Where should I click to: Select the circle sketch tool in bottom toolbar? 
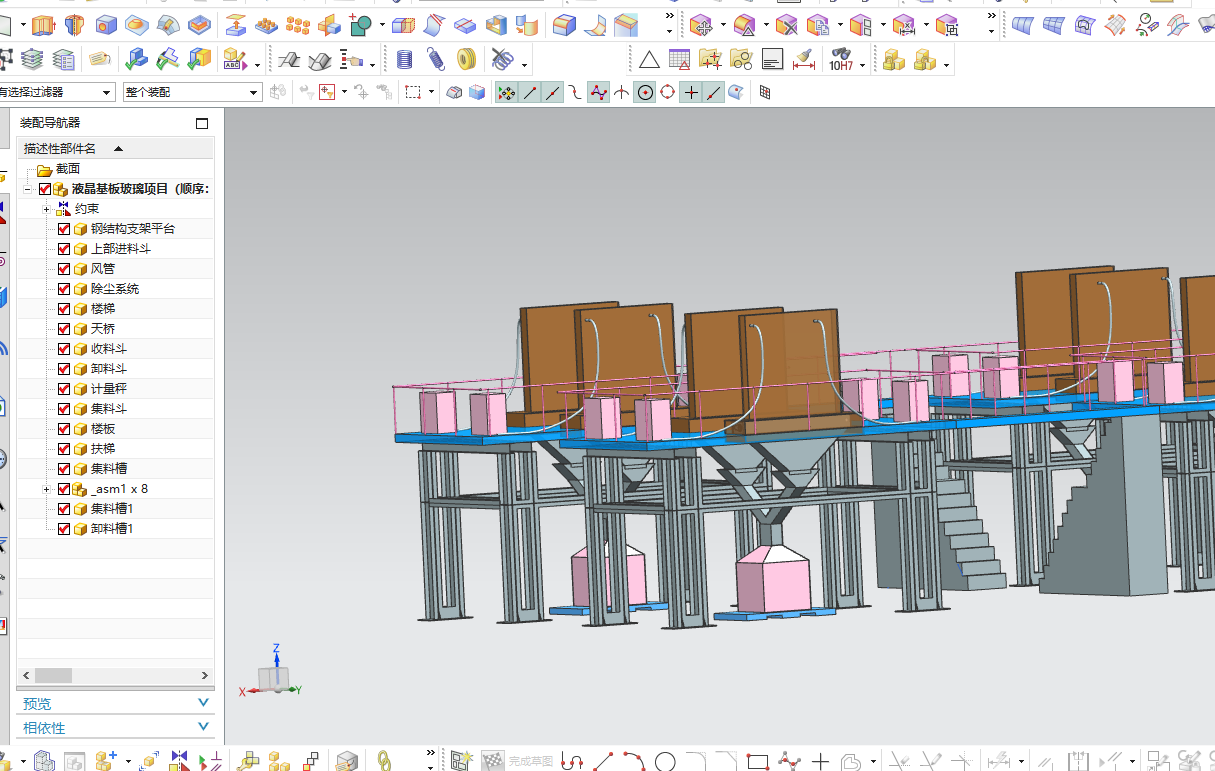[x=665, y=761]
